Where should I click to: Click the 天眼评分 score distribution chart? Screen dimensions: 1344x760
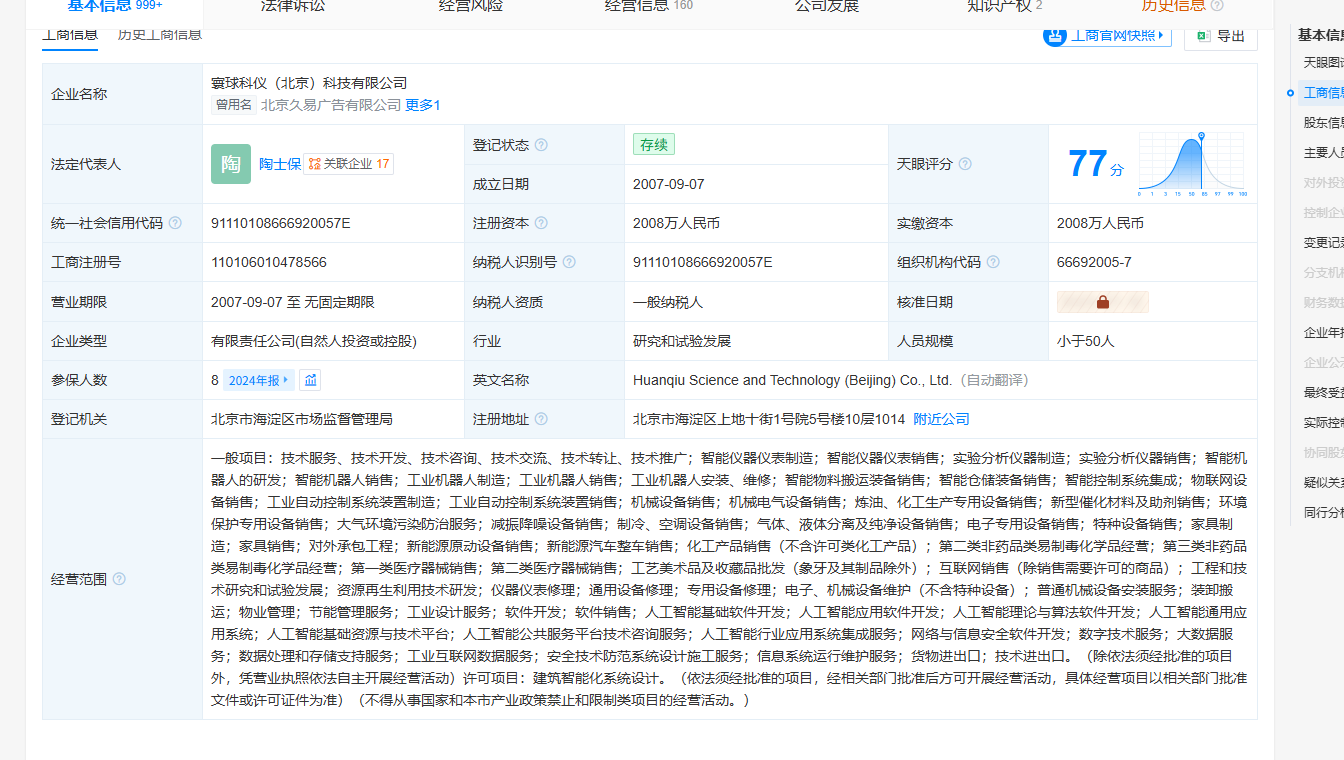coord(1193,164)
